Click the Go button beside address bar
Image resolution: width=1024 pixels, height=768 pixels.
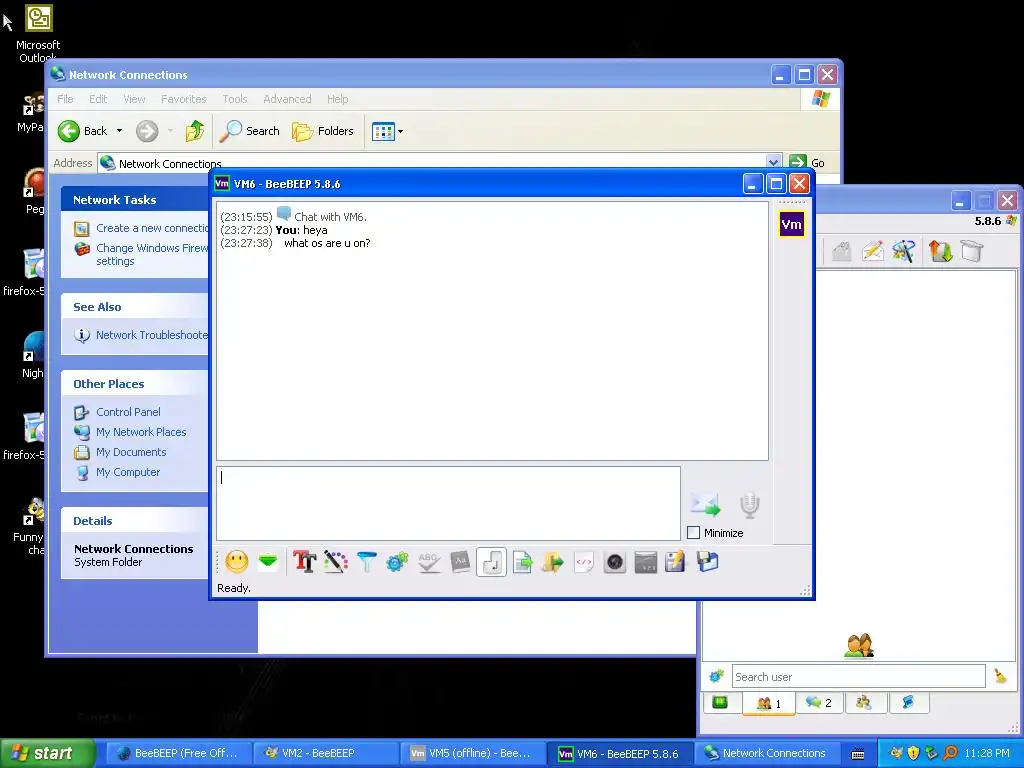(807, 162)
